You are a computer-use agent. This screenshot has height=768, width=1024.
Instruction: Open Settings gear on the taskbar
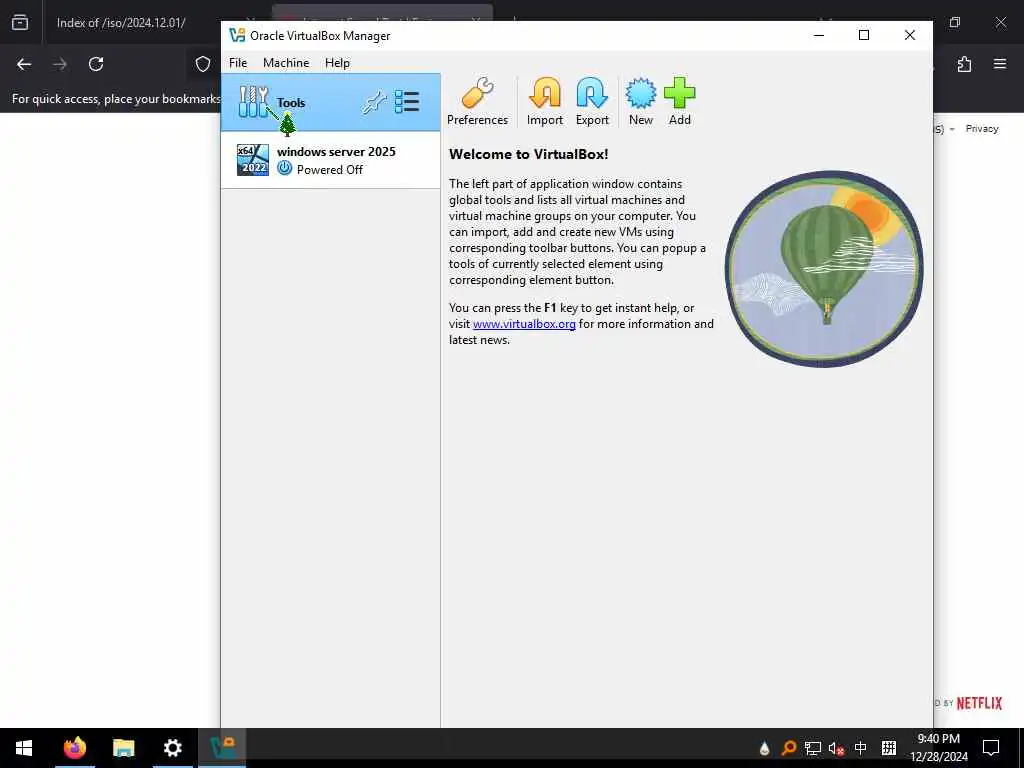click(172, 748)
